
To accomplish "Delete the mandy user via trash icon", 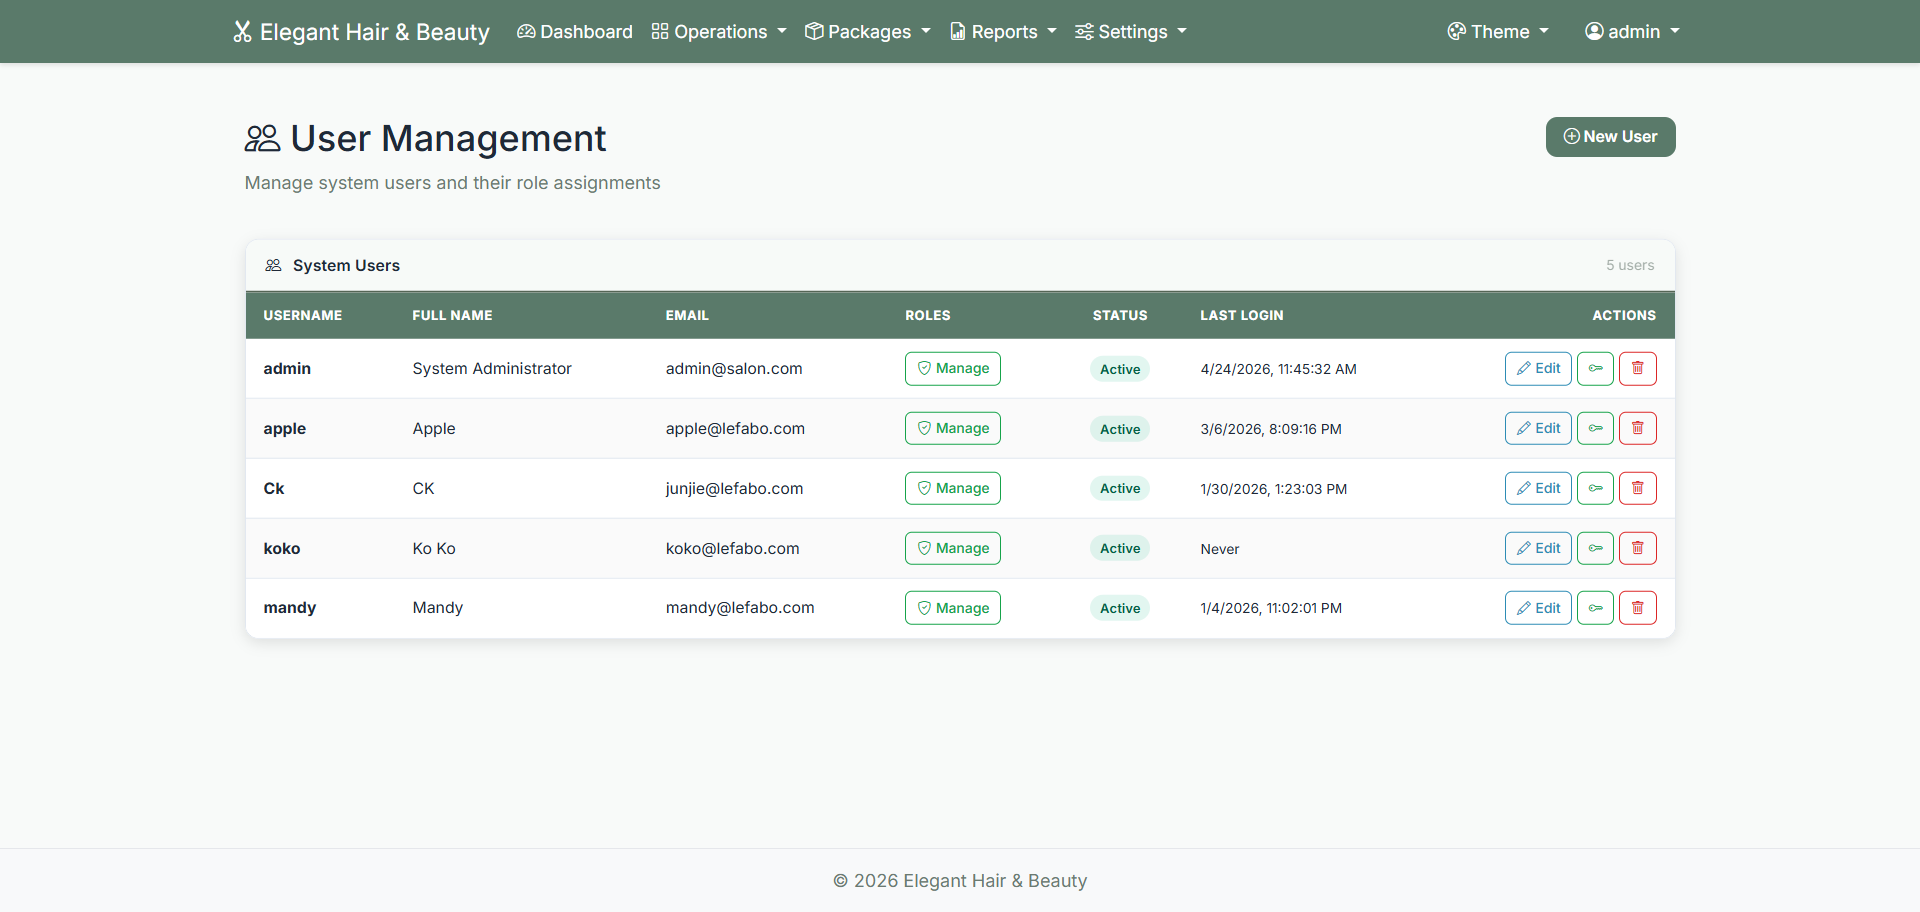I will pos(1637,608).
